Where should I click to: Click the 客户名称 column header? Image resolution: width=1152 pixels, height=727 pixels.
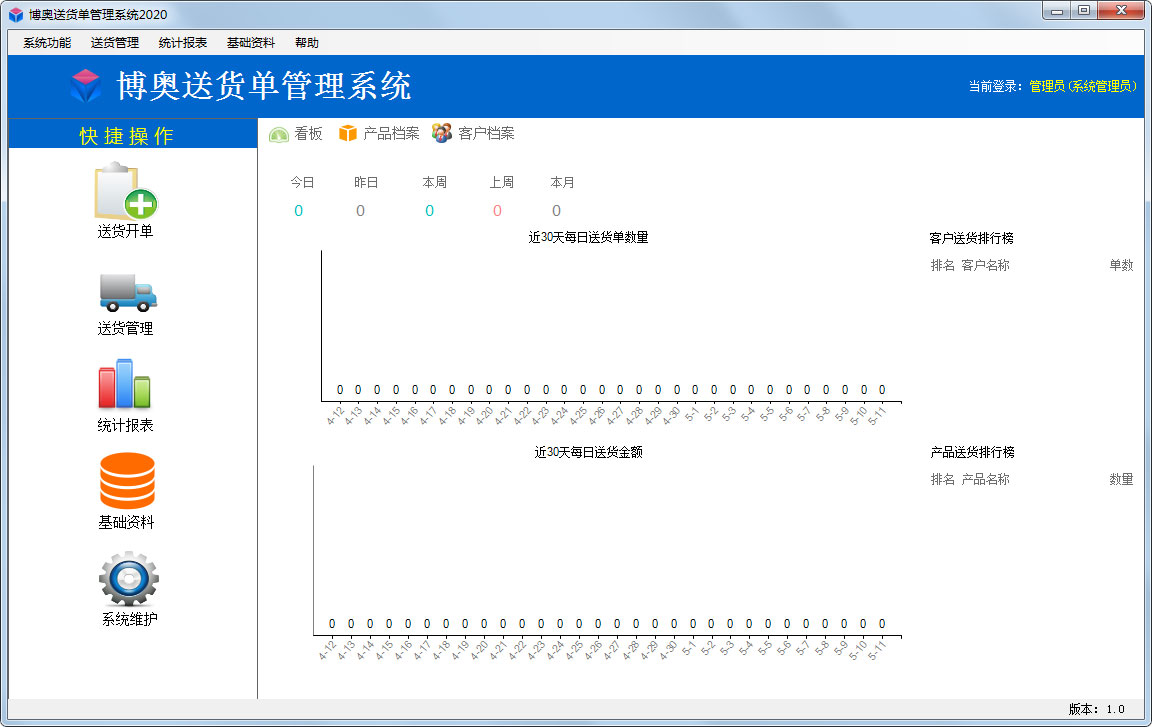[985, 265]
